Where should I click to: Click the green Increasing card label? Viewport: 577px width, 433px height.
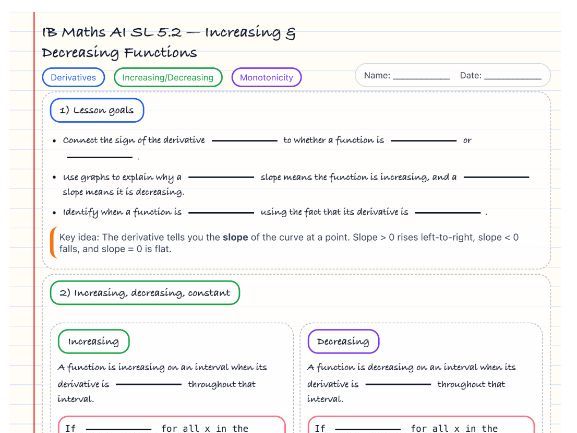point(93,341)
